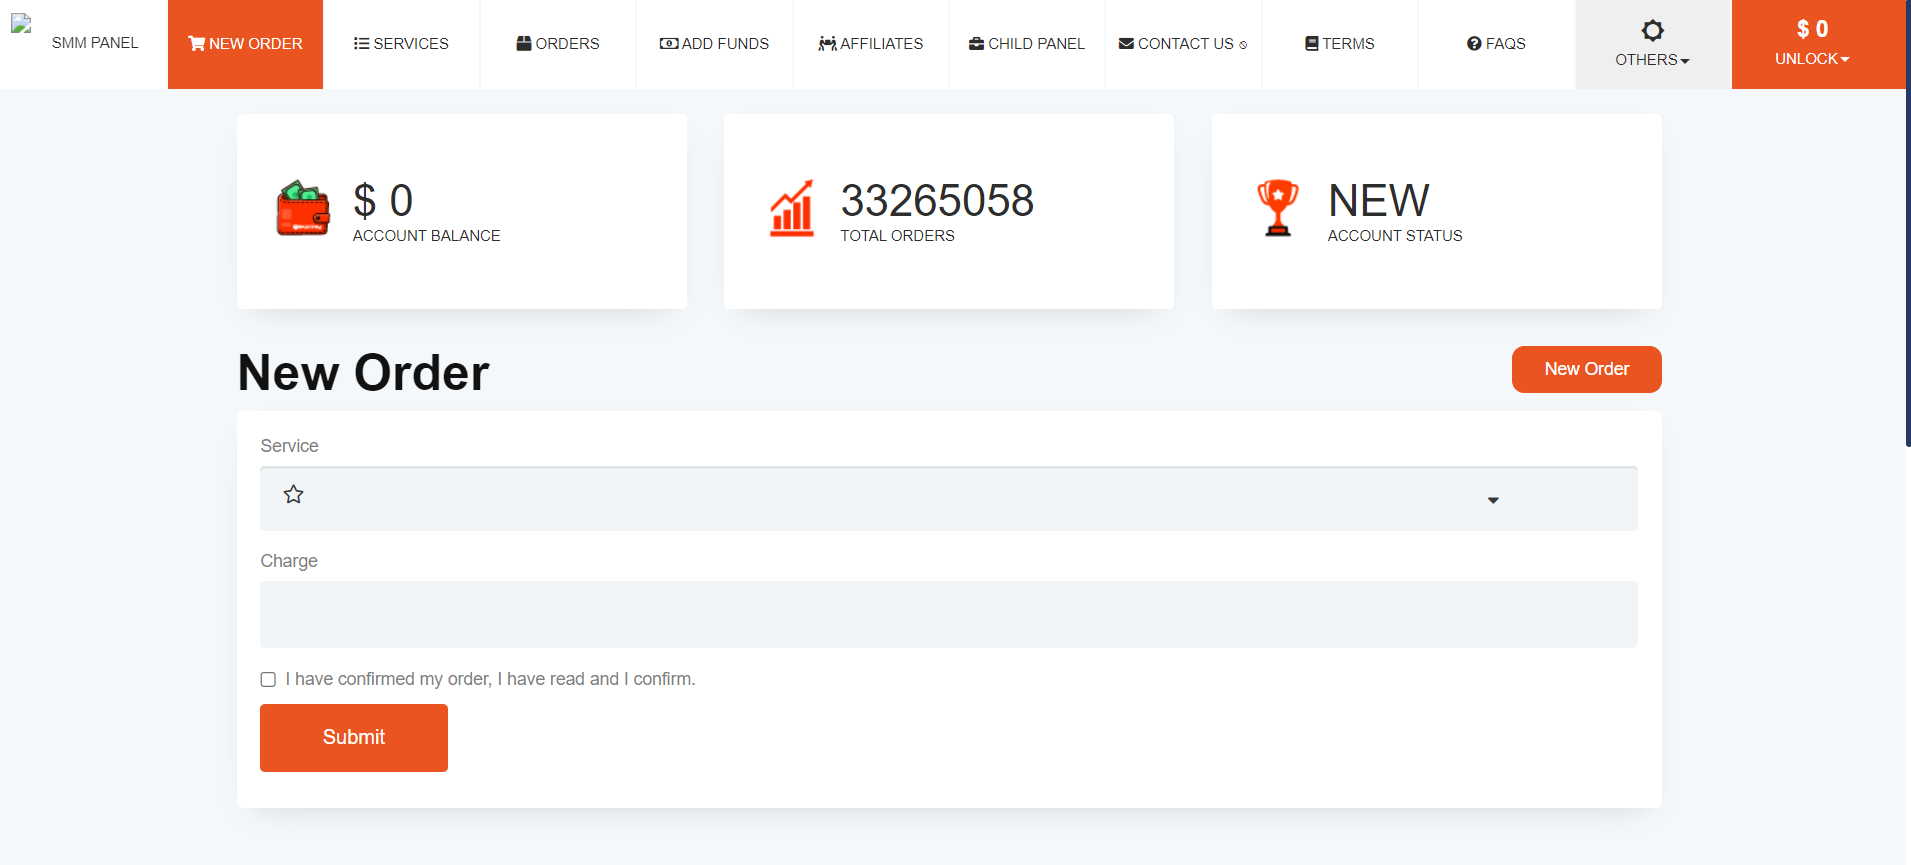Click inside the Charge field

948,614
